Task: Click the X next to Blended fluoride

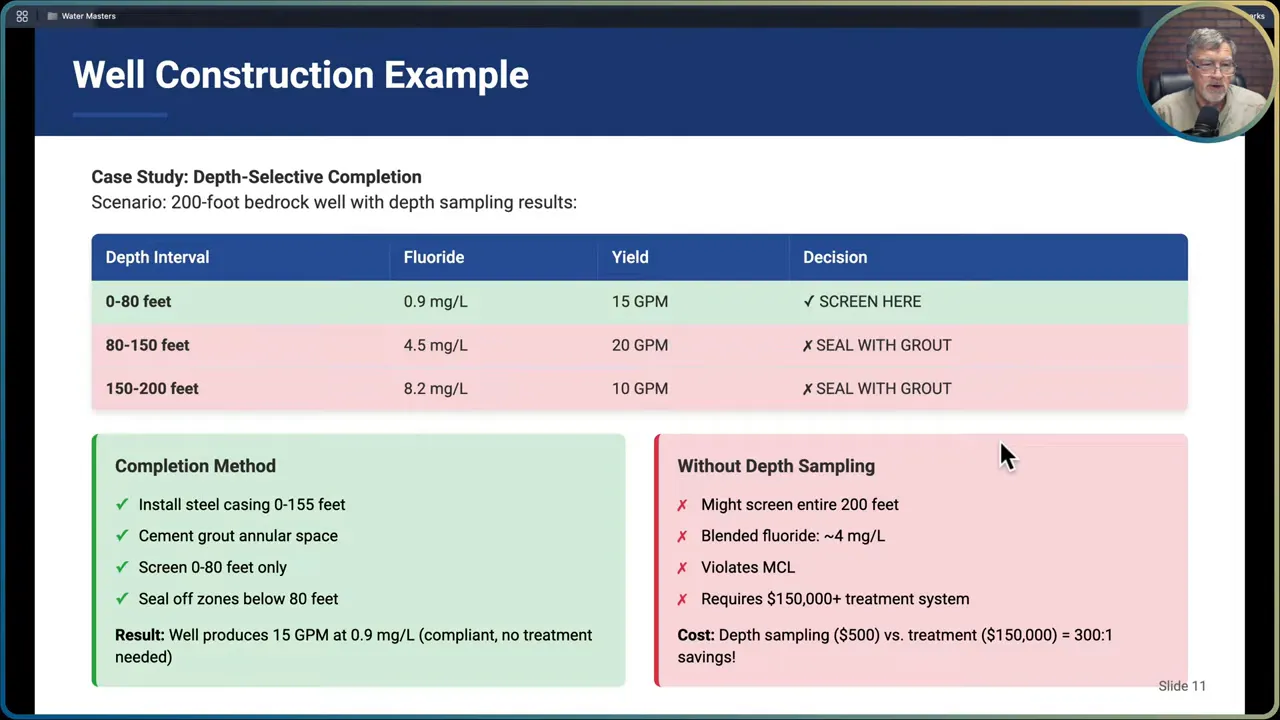Action: click(x=684, y=536)
